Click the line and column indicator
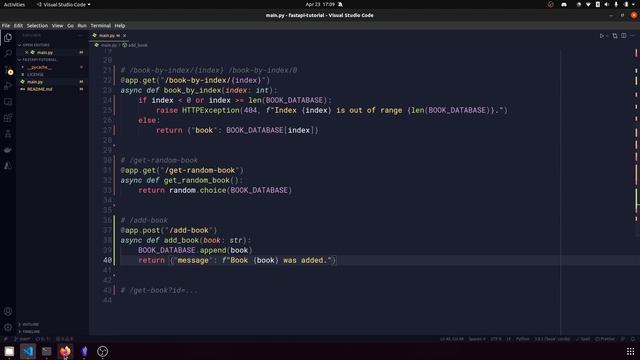 click(x=452, y=339)
